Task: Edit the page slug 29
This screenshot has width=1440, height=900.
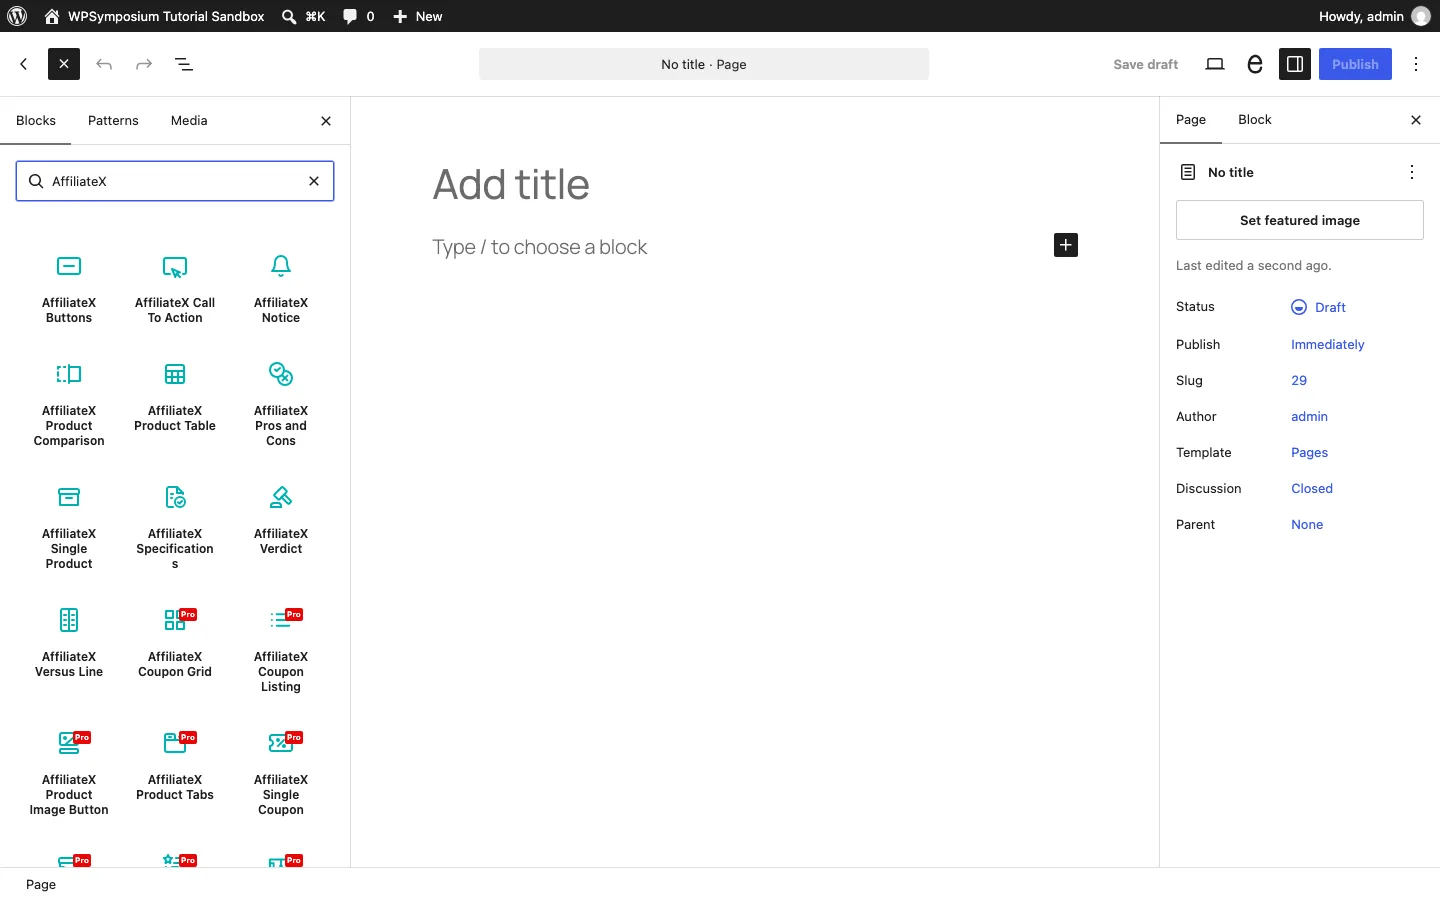Action: pos(1299,380)
